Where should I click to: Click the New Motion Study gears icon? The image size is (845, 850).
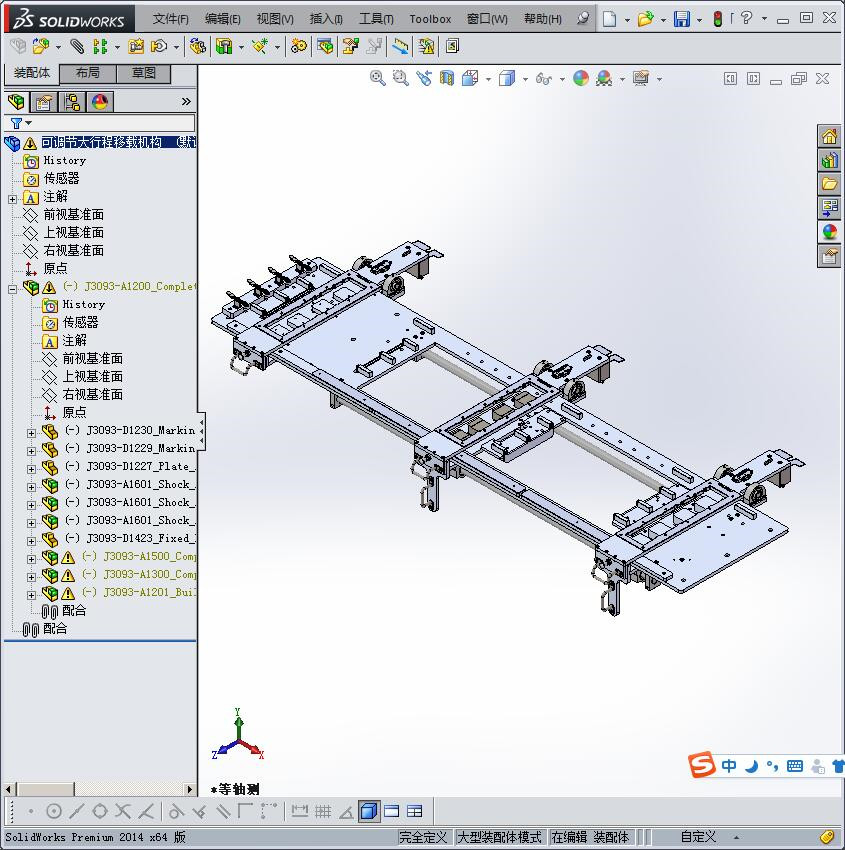click(x=298, y=47)
